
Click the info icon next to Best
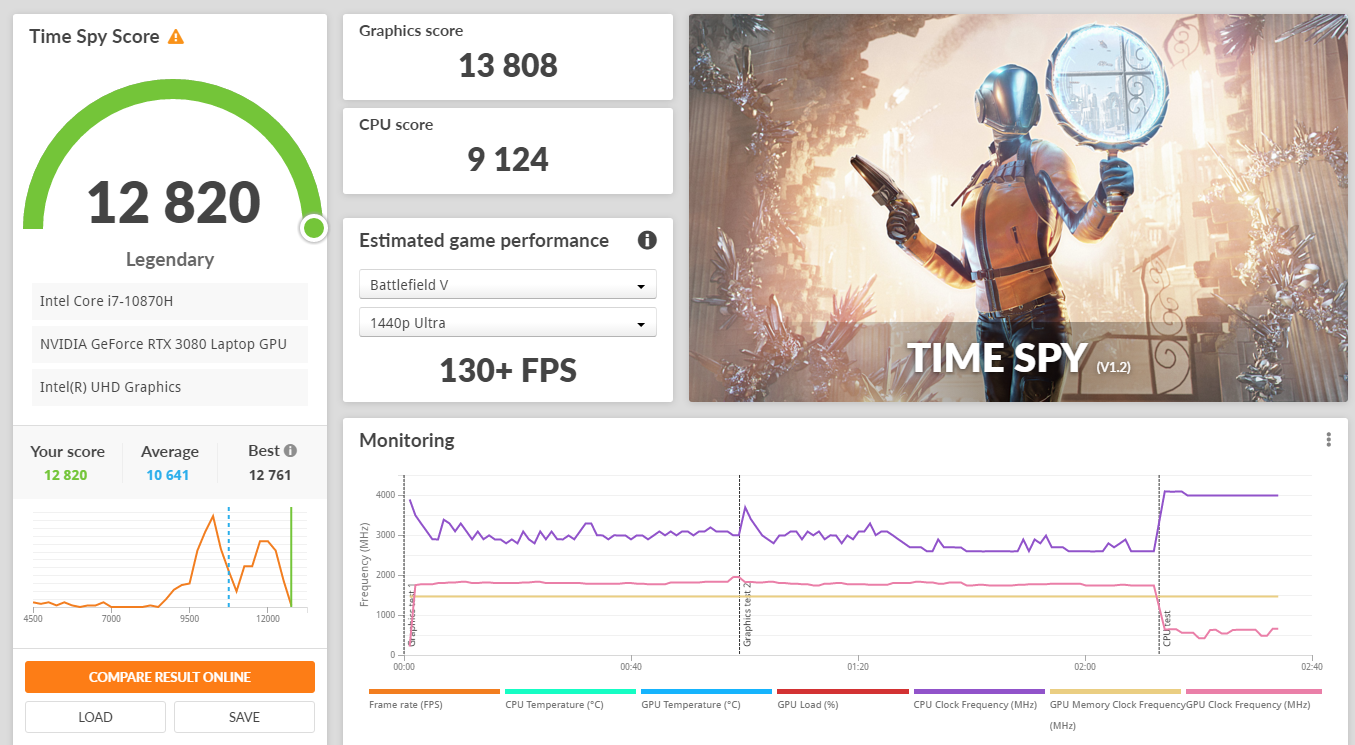290,451
